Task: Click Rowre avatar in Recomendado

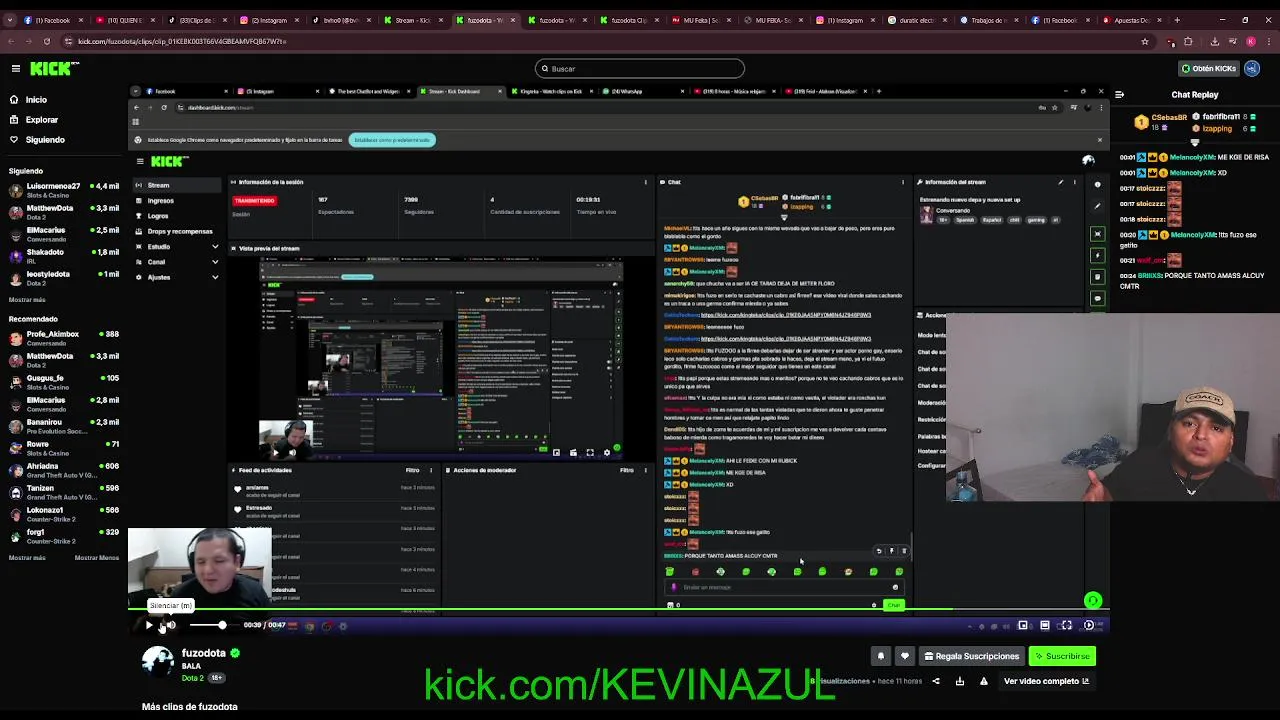Action: pos(15,448)
